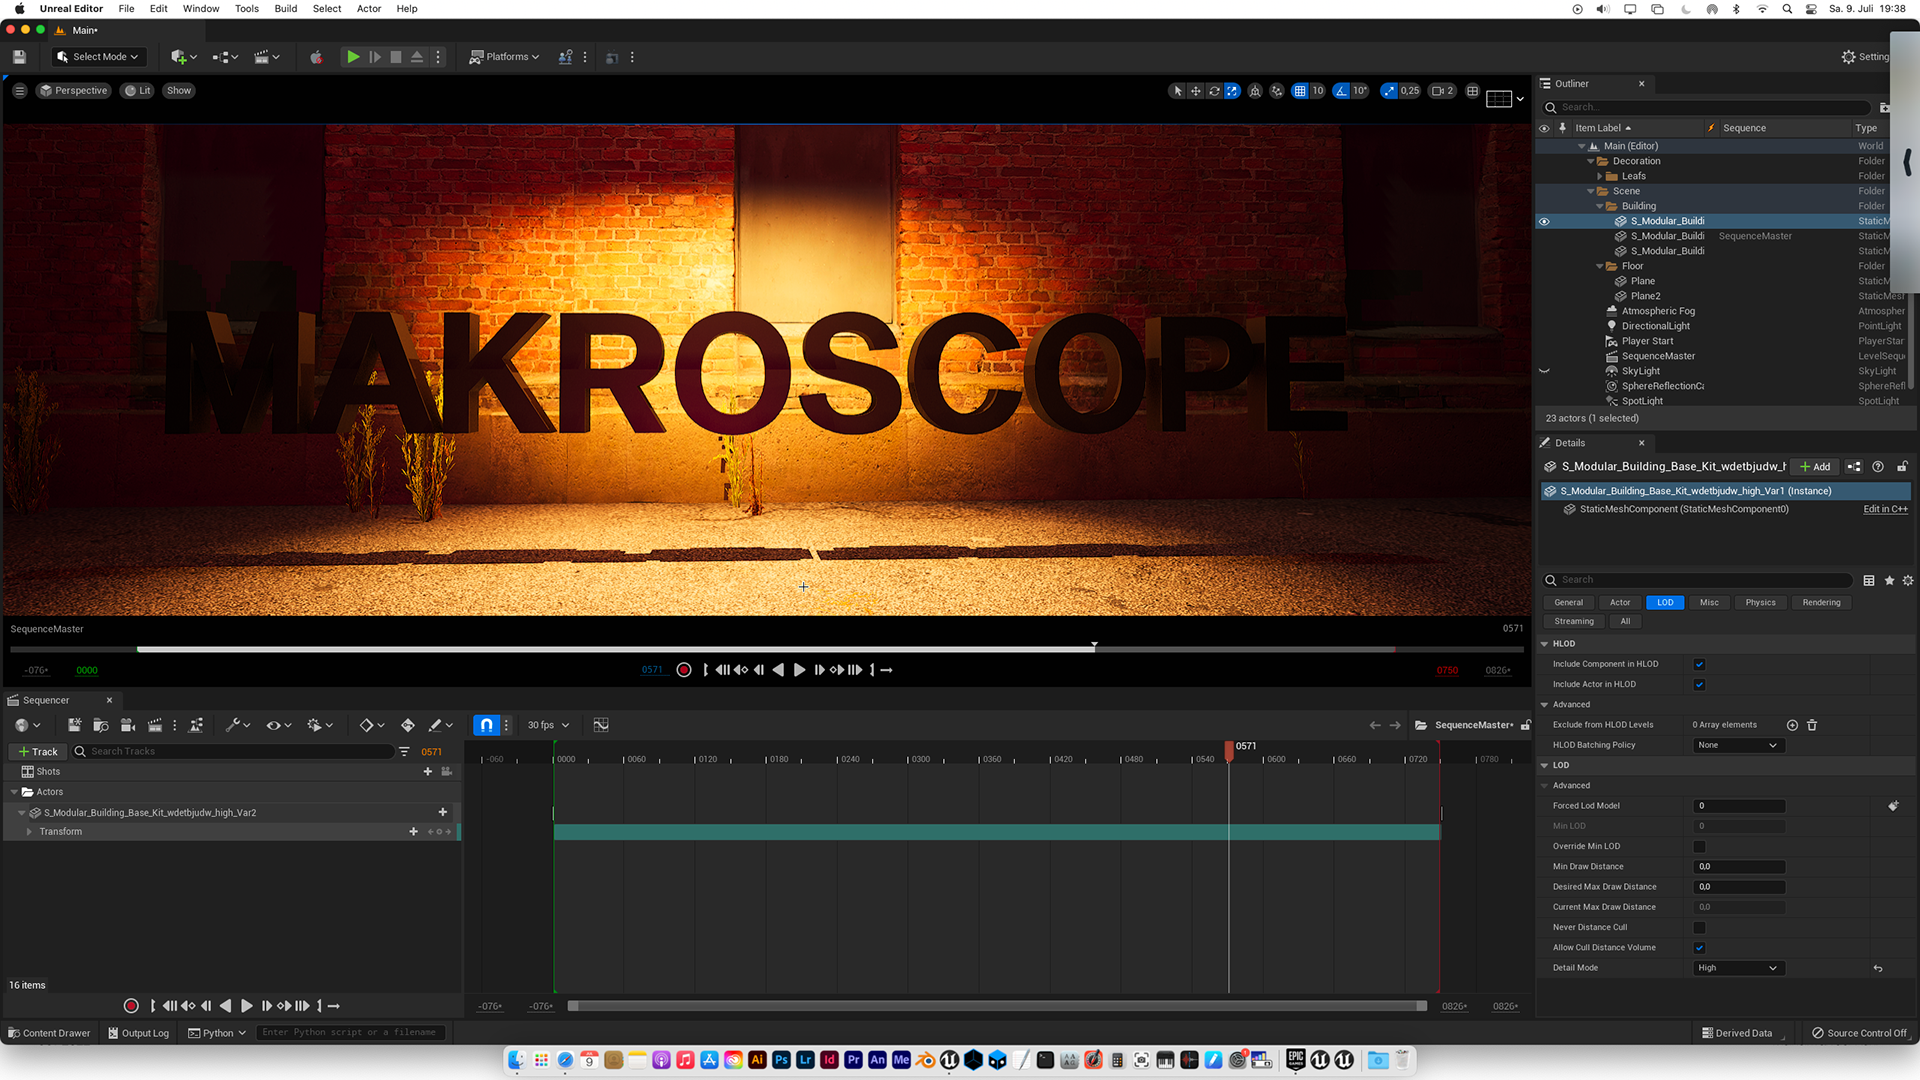Open the sequencer curve editor icon
This screenshot has width=1920, height=1080.
601,725
